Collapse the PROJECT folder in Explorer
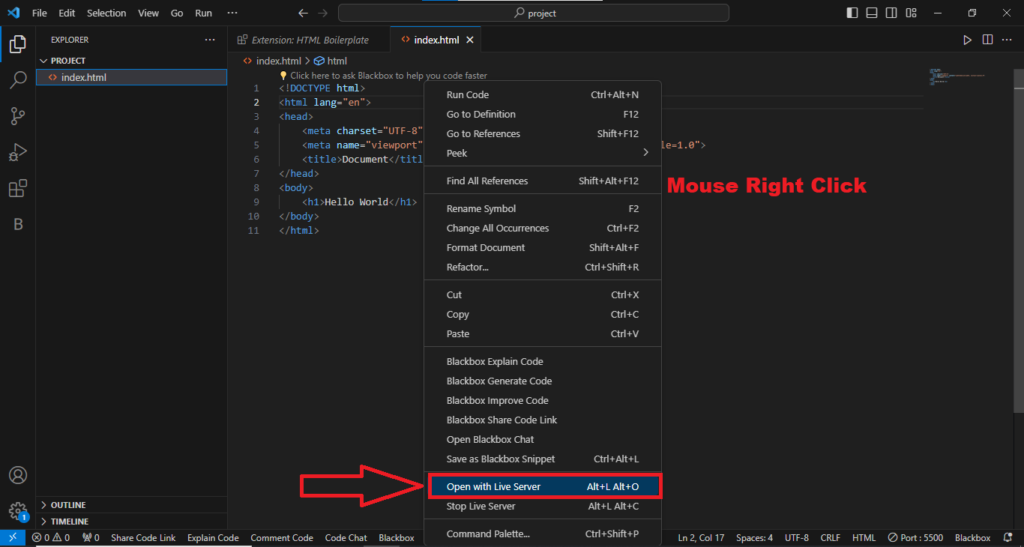This screenshot has height=547, width=1024. [x=68, y=61]
